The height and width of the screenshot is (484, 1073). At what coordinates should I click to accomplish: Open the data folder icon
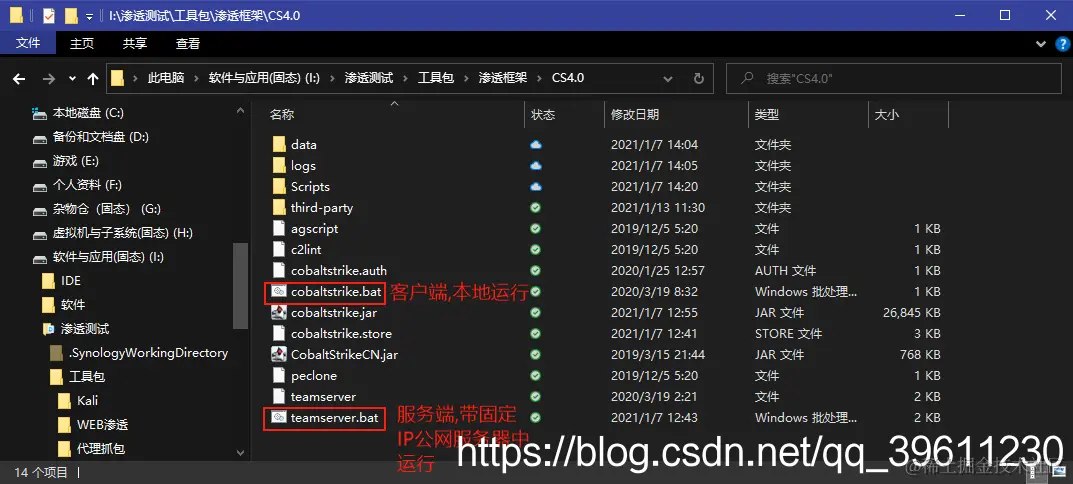(279, 144)
